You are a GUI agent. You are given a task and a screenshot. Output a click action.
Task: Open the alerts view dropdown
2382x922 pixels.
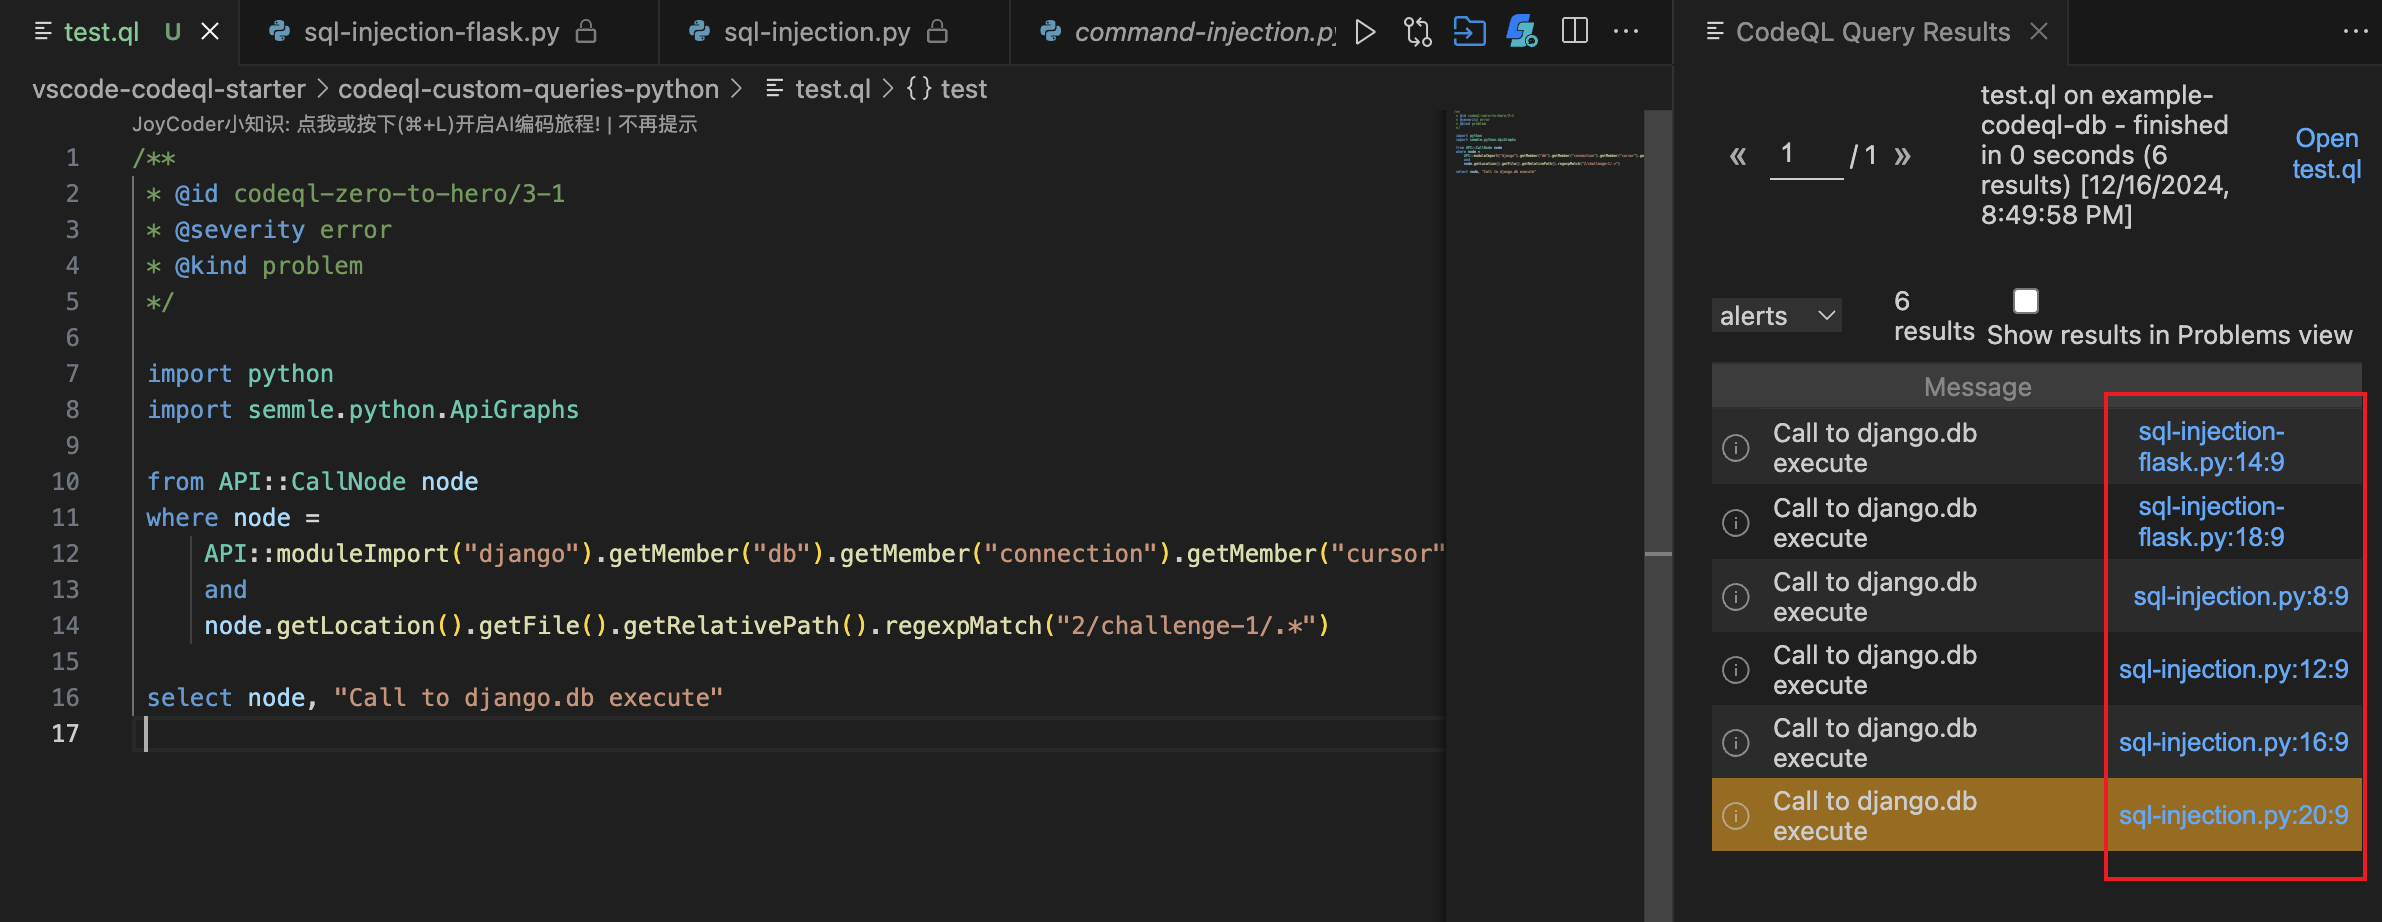pos(1777,315)
